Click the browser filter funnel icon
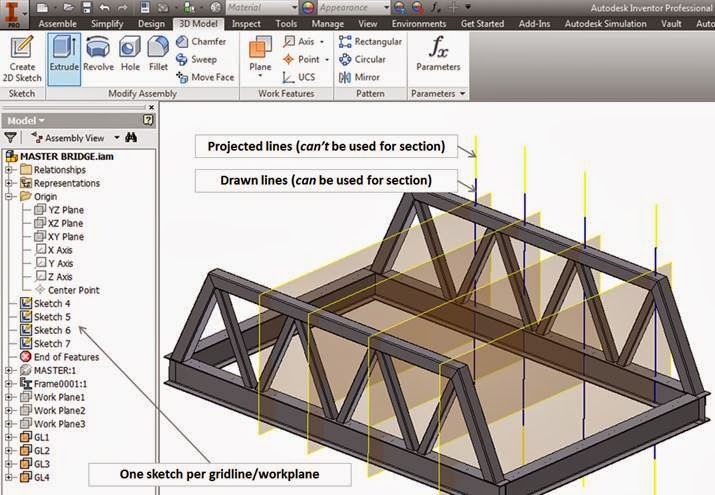This screenshot has height=495, width=715. (10, 137)
